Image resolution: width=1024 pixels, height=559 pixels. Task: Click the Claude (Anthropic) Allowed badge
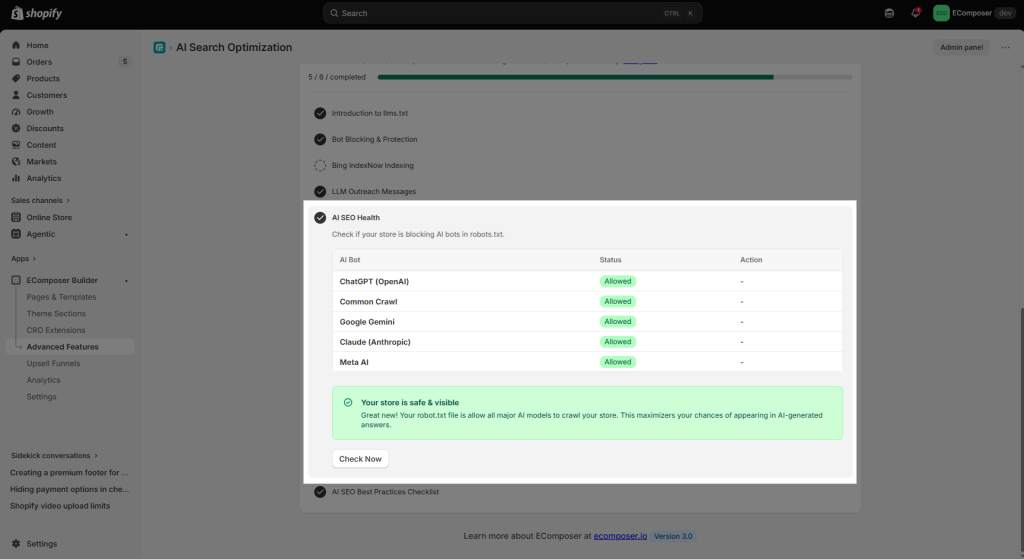[x=618, y=342]
